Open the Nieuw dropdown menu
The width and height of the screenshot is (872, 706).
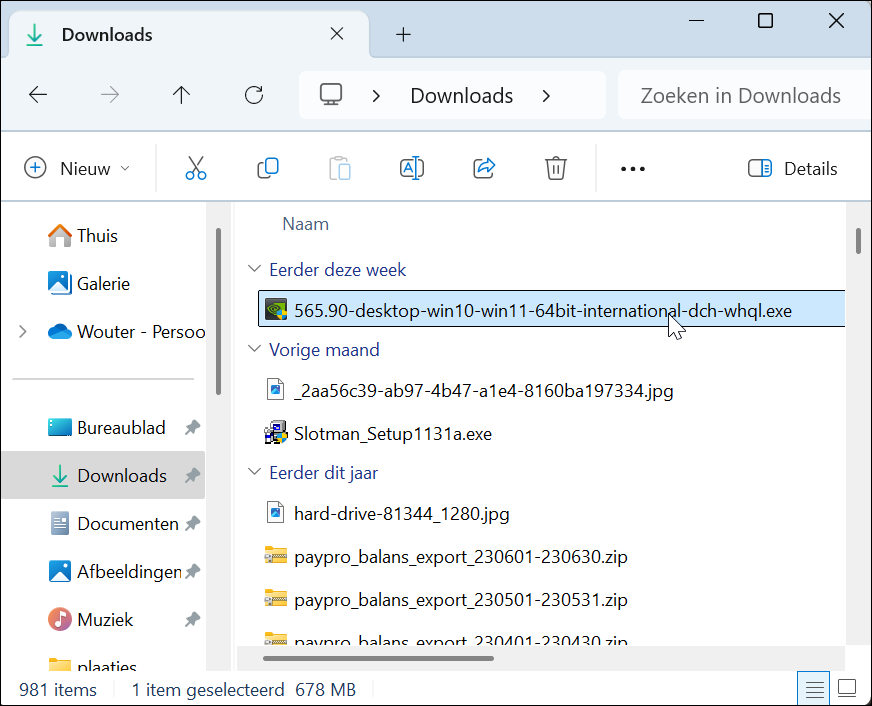pos(78,168)
